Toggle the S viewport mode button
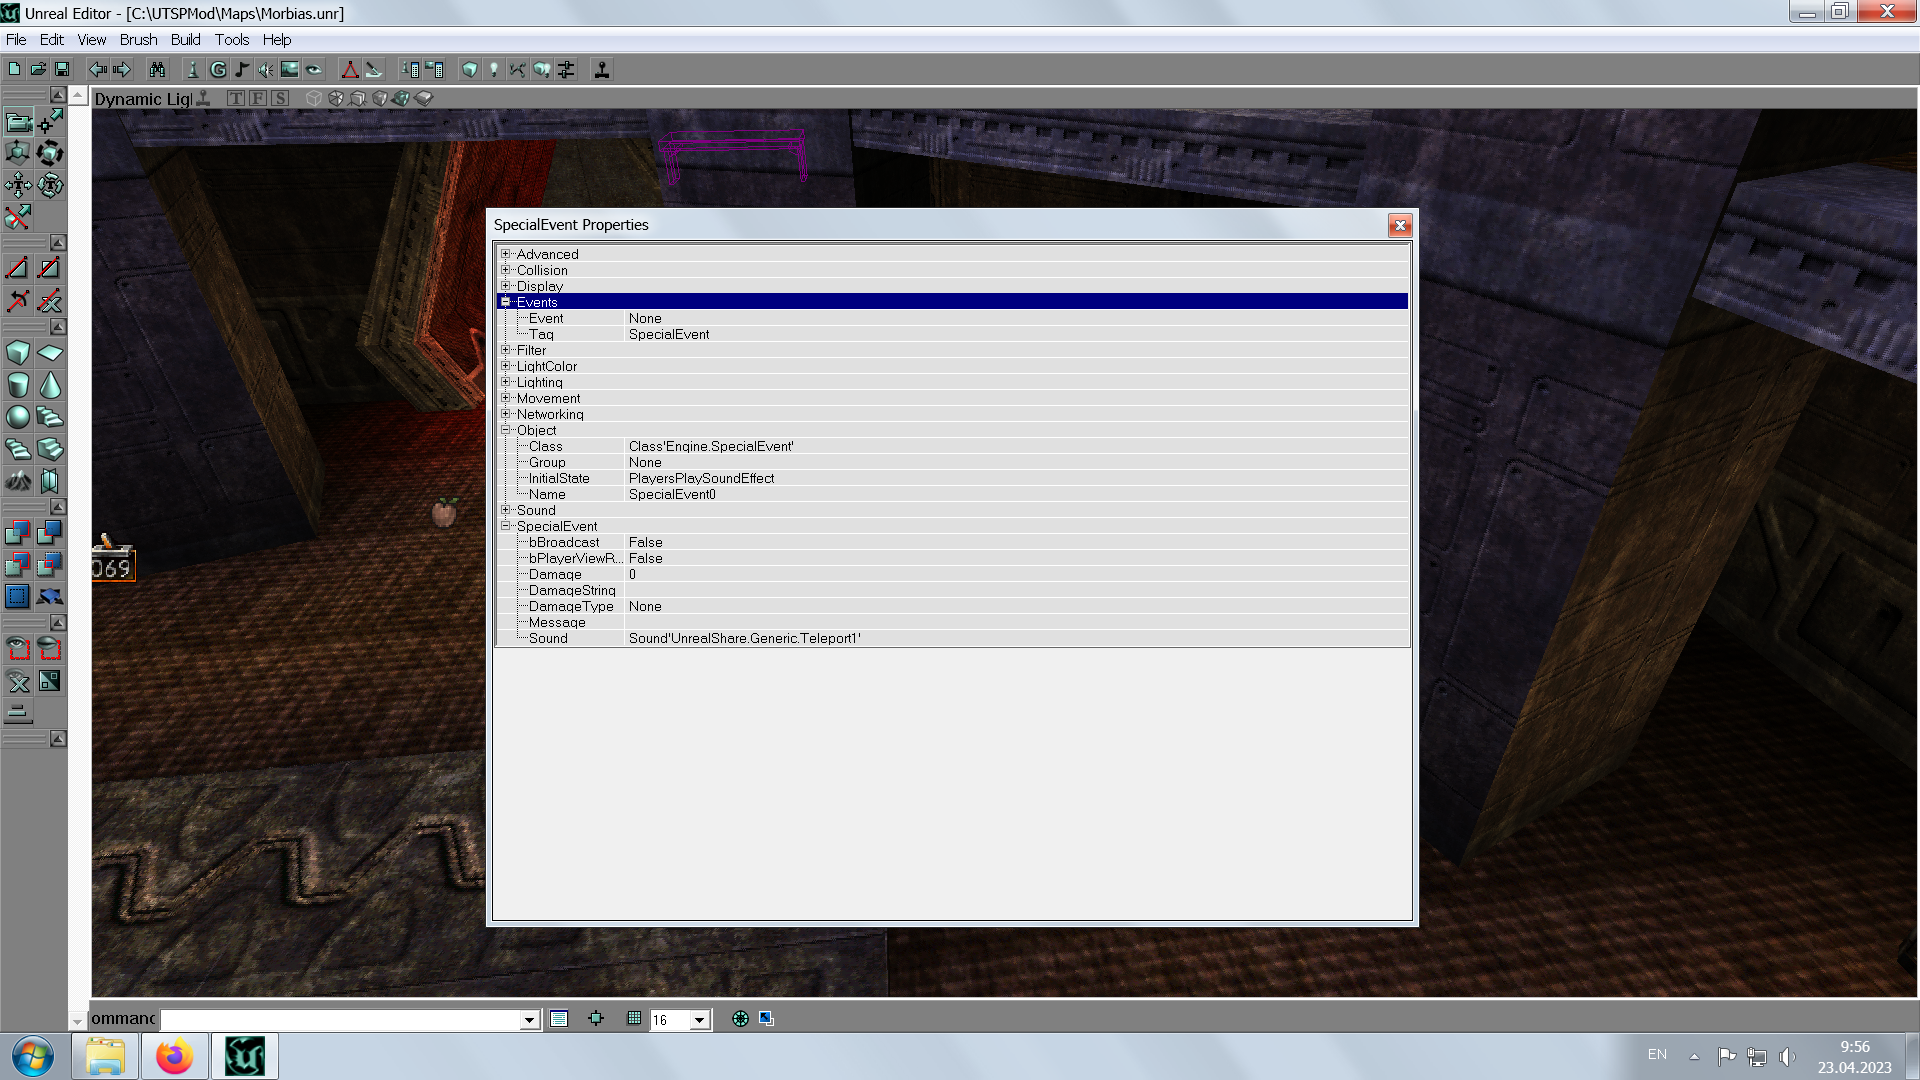The height and width of the screenshot is (1080, 1920). [280, 98]
